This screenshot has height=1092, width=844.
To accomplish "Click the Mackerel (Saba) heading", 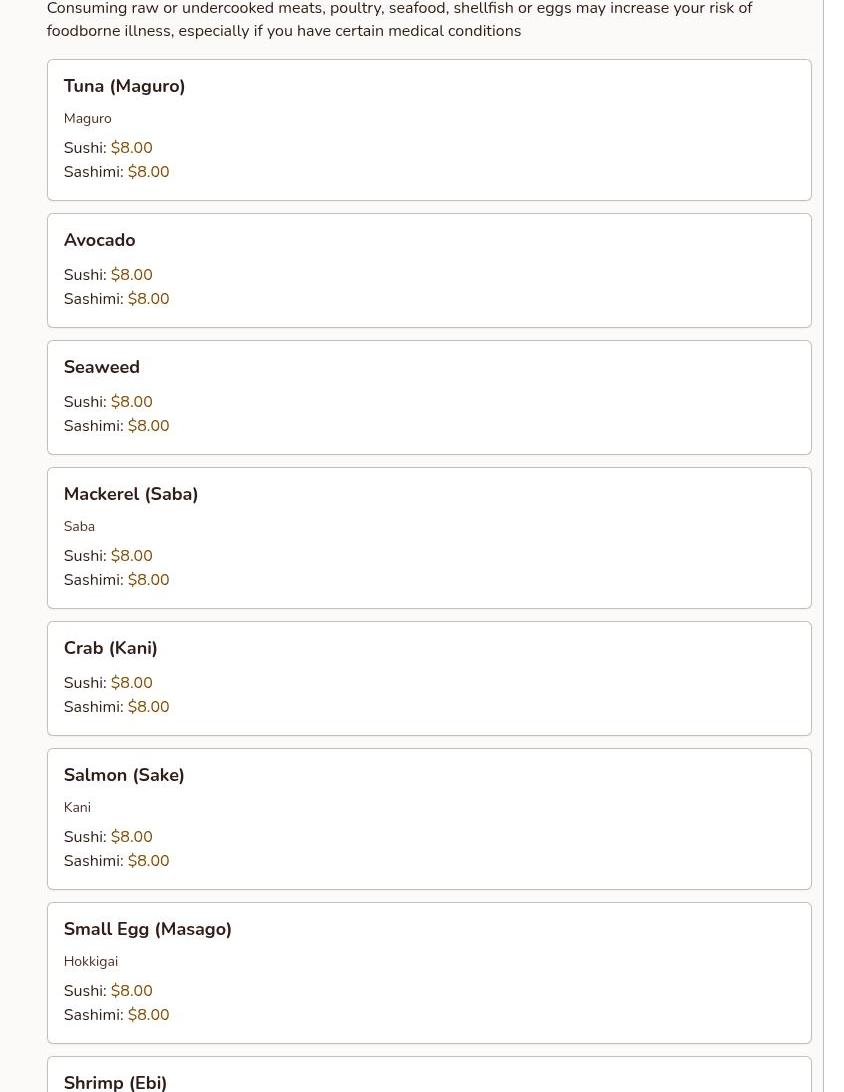I will [130, 494].
